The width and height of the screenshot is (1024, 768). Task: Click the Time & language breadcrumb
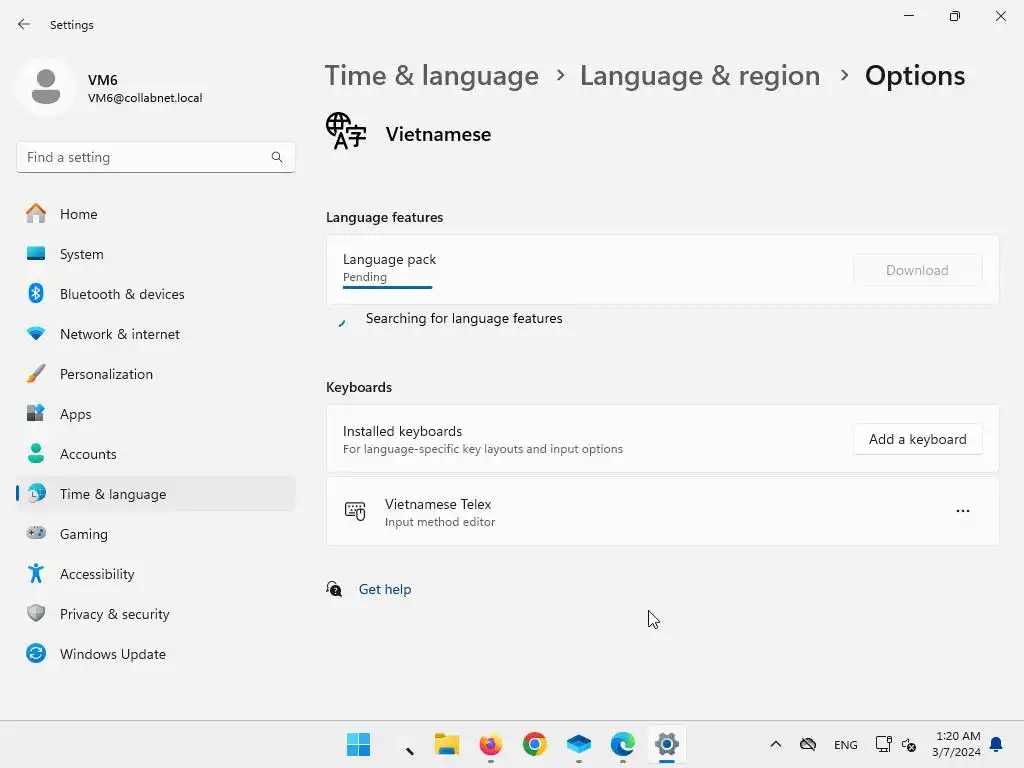[x=431, y=76]
